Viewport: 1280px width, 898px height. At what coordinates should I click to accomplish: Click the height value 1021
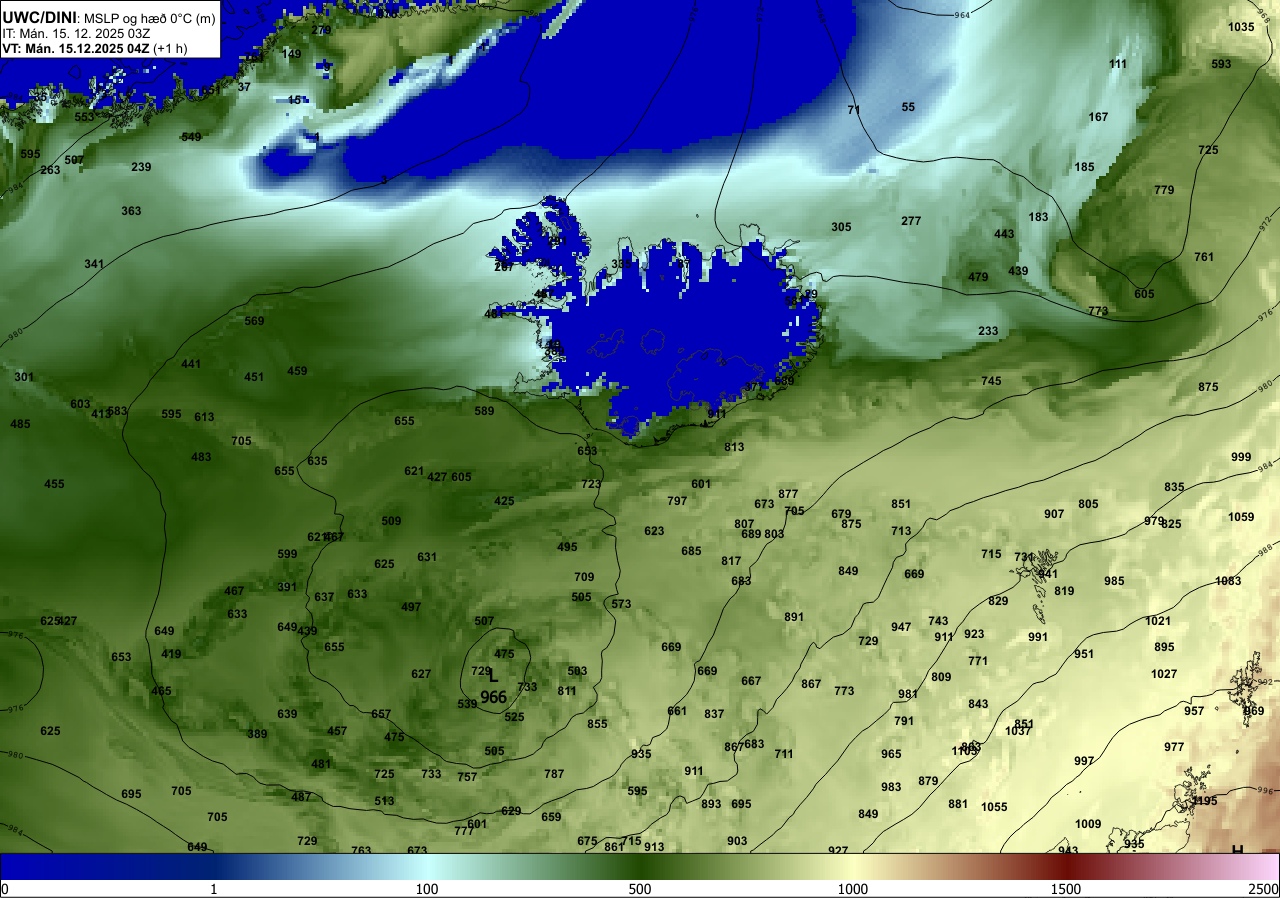tap(1158, 621)
